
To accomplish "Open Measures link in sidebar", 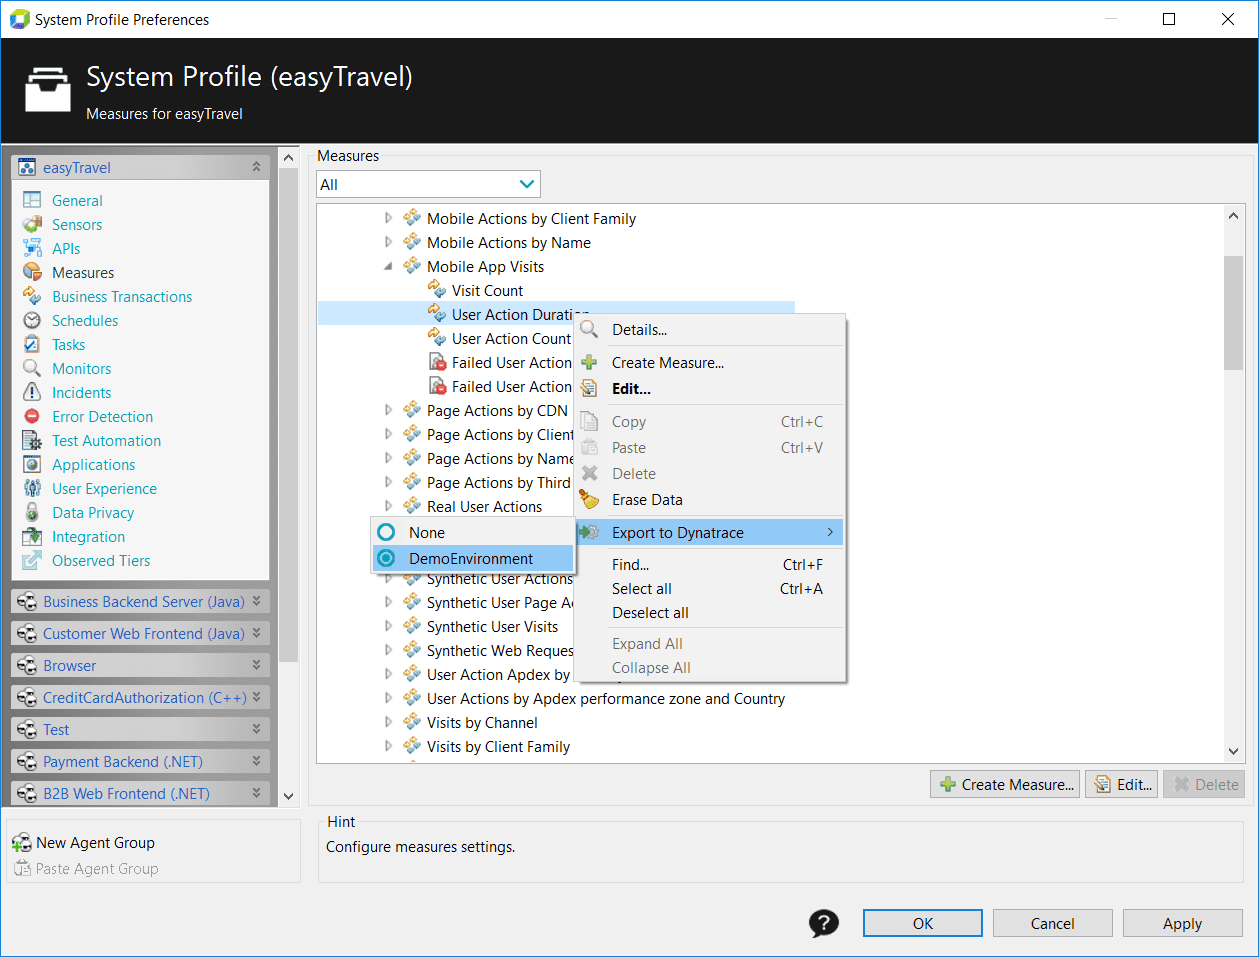I will point(83,272).
